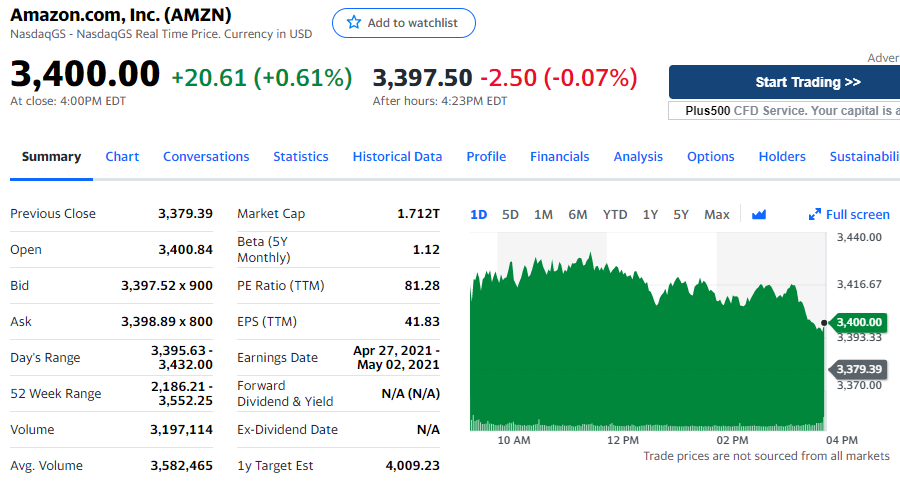Viewport: 900px width, 483px height.
Task: Open the Profile tab
Action: pos(486,157)
